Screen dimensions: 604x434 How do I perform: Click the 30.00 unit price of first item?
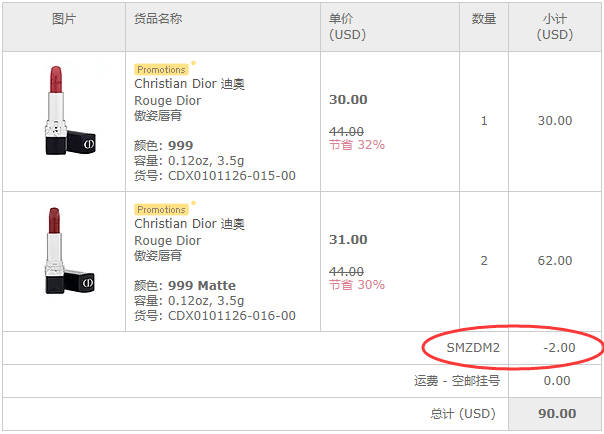348,100
